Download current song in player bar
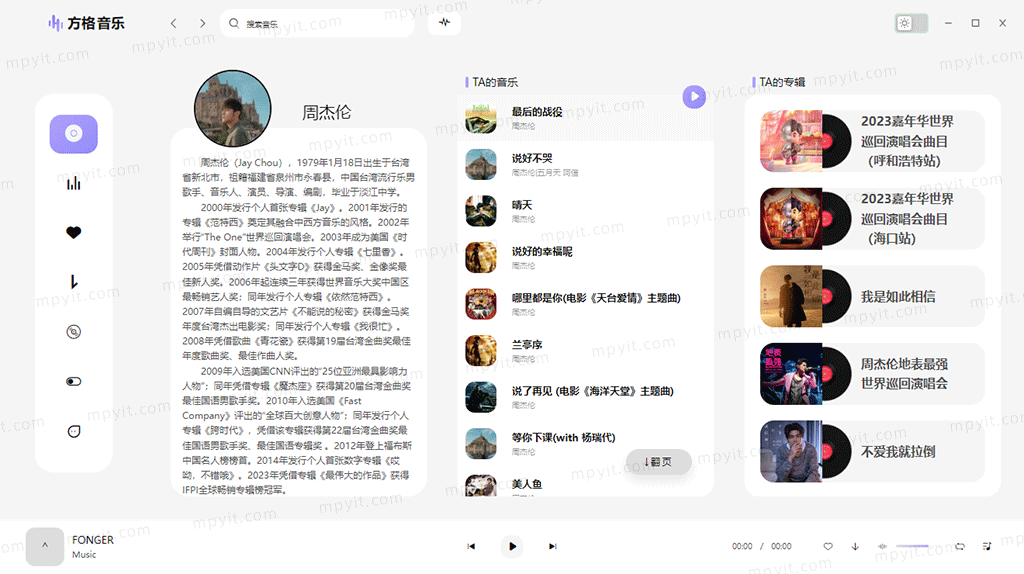 (855, 547)
